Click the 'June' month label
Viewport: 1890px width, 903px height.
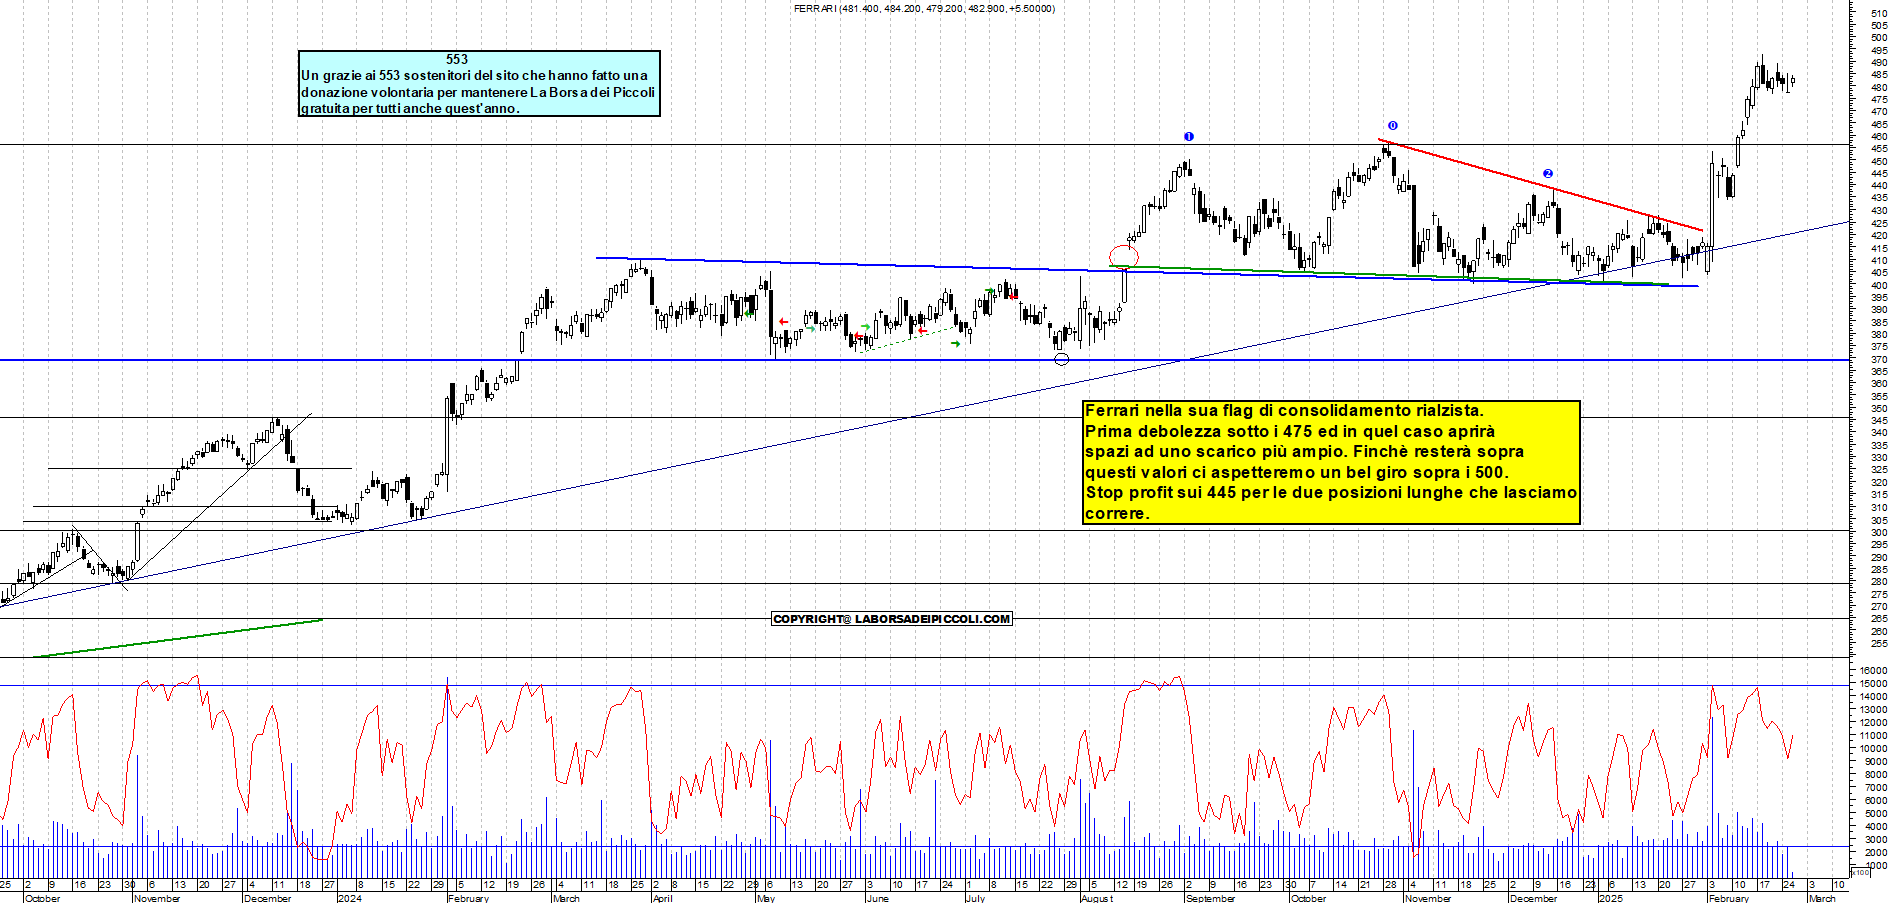[x=877, y=898]
